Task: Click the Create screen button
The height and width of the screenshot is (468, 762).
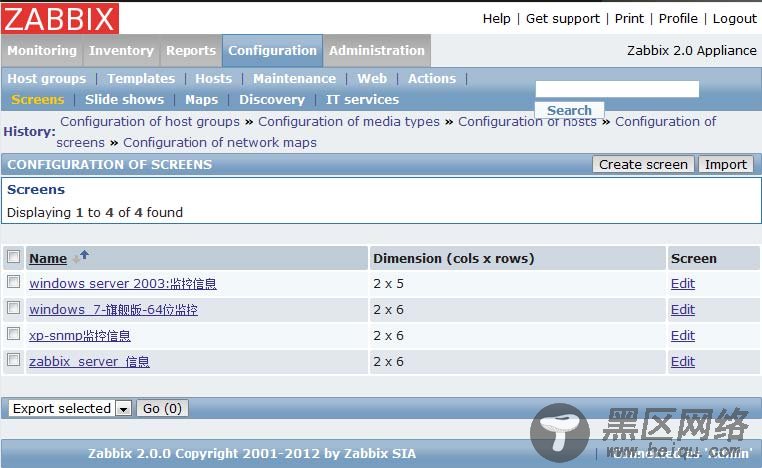Action: (x=643, y=164)
